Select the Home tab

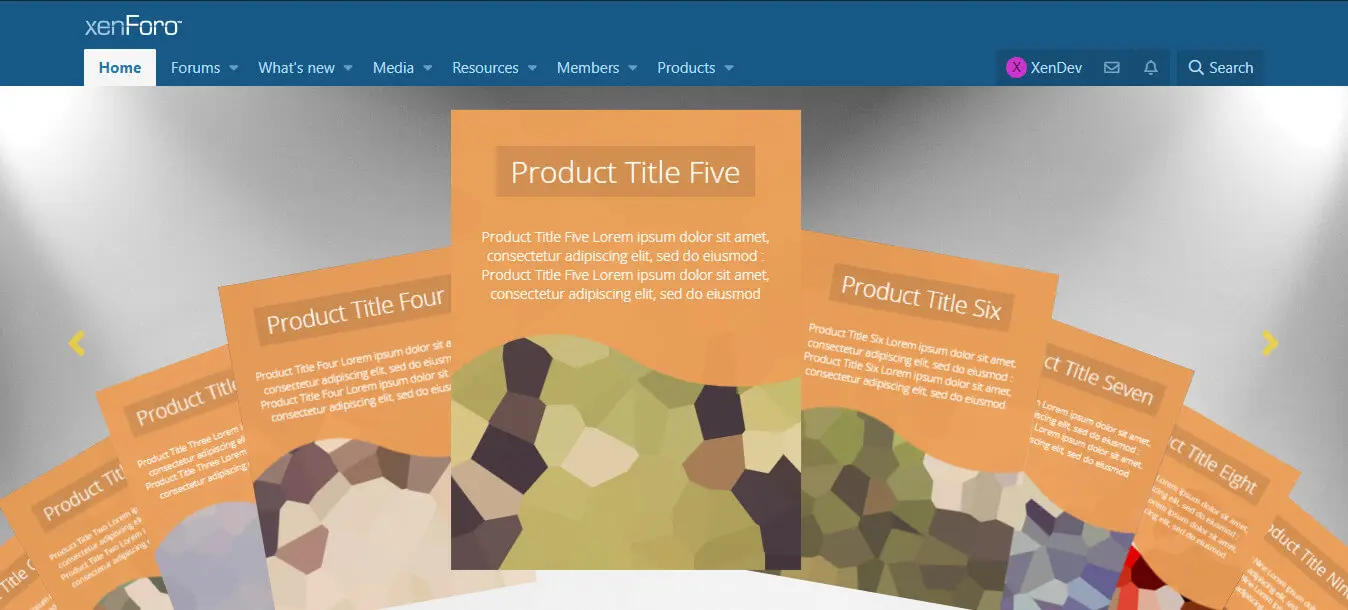pos(120,68)
